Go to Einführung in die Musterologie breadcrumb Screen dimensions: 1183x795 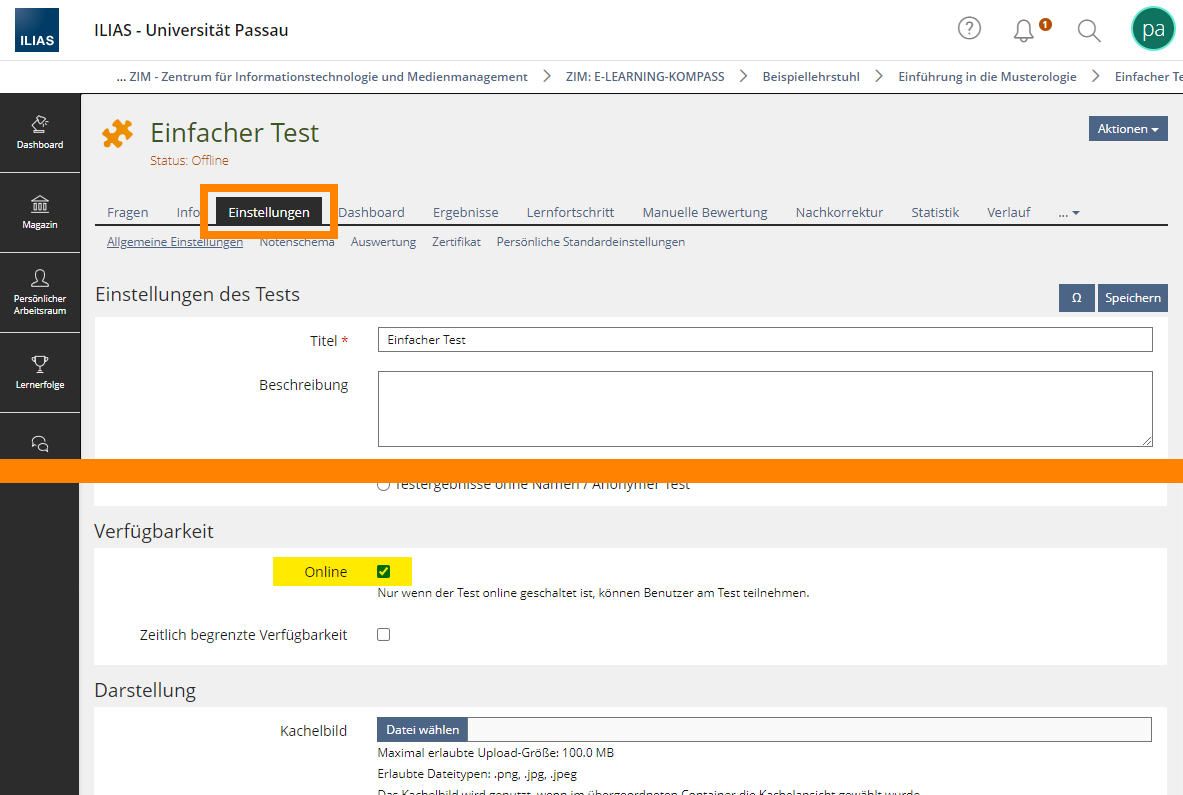click(x=987, y=77)
